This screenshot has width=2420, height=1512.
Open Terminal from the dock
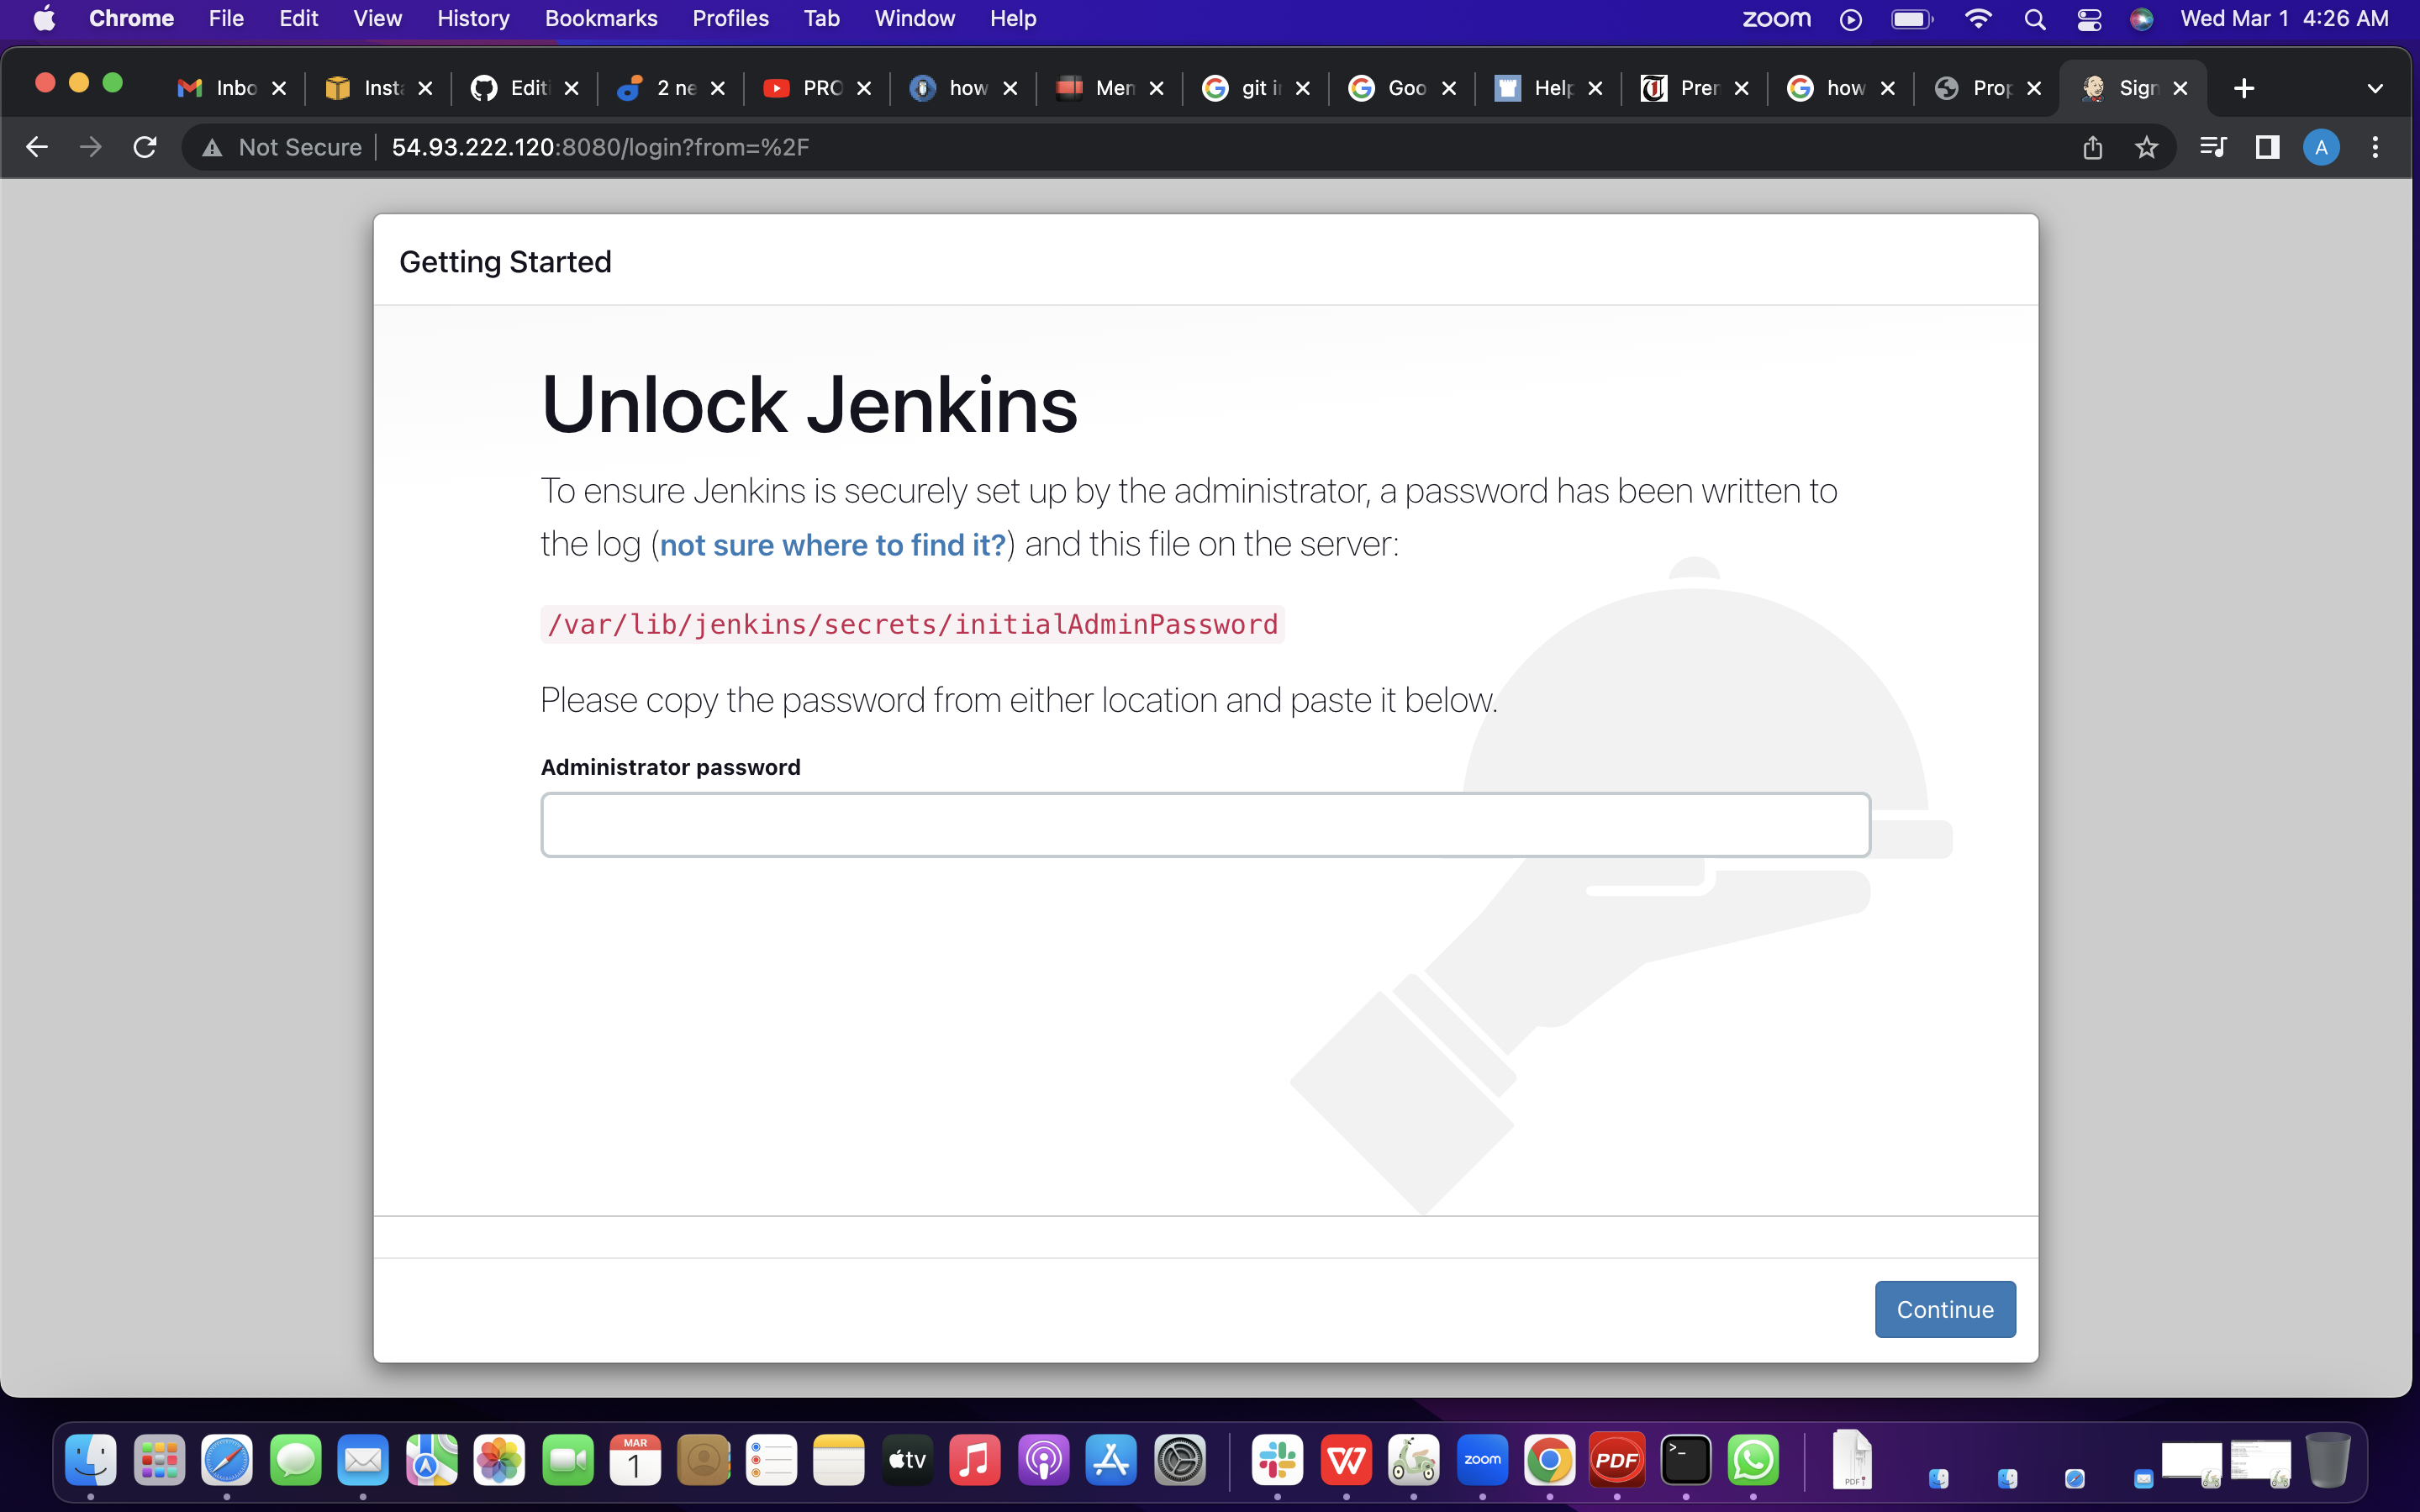click(x=1685, y=1460)
